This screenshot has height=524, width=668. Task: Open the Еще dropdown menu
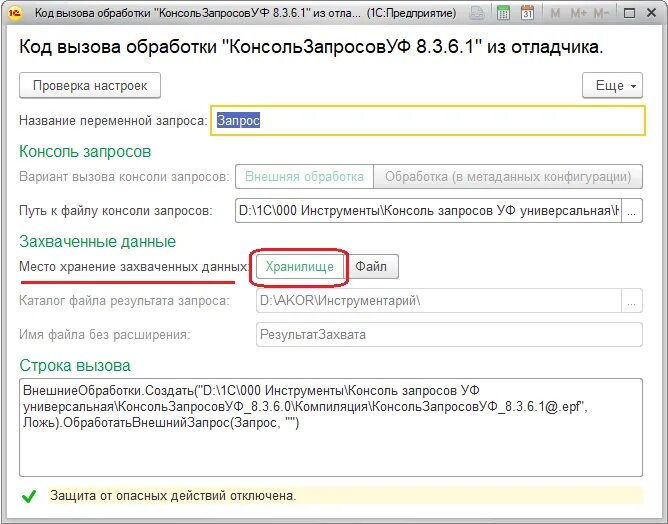coord(612,85)
